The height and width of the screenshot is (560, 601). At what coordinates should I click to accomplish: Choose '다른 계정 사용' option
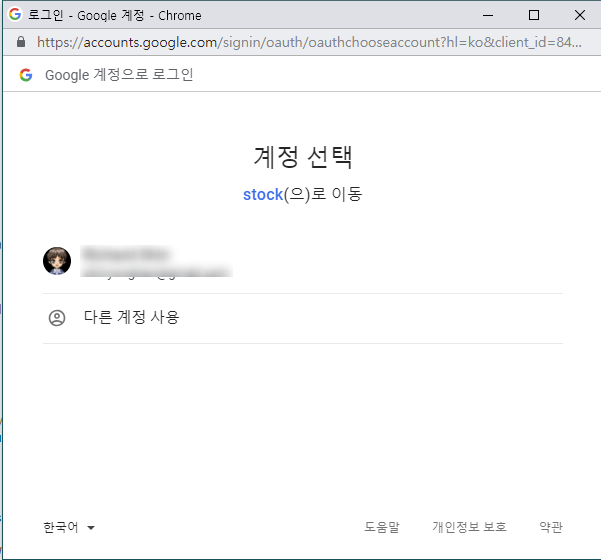tap(303, 319)
